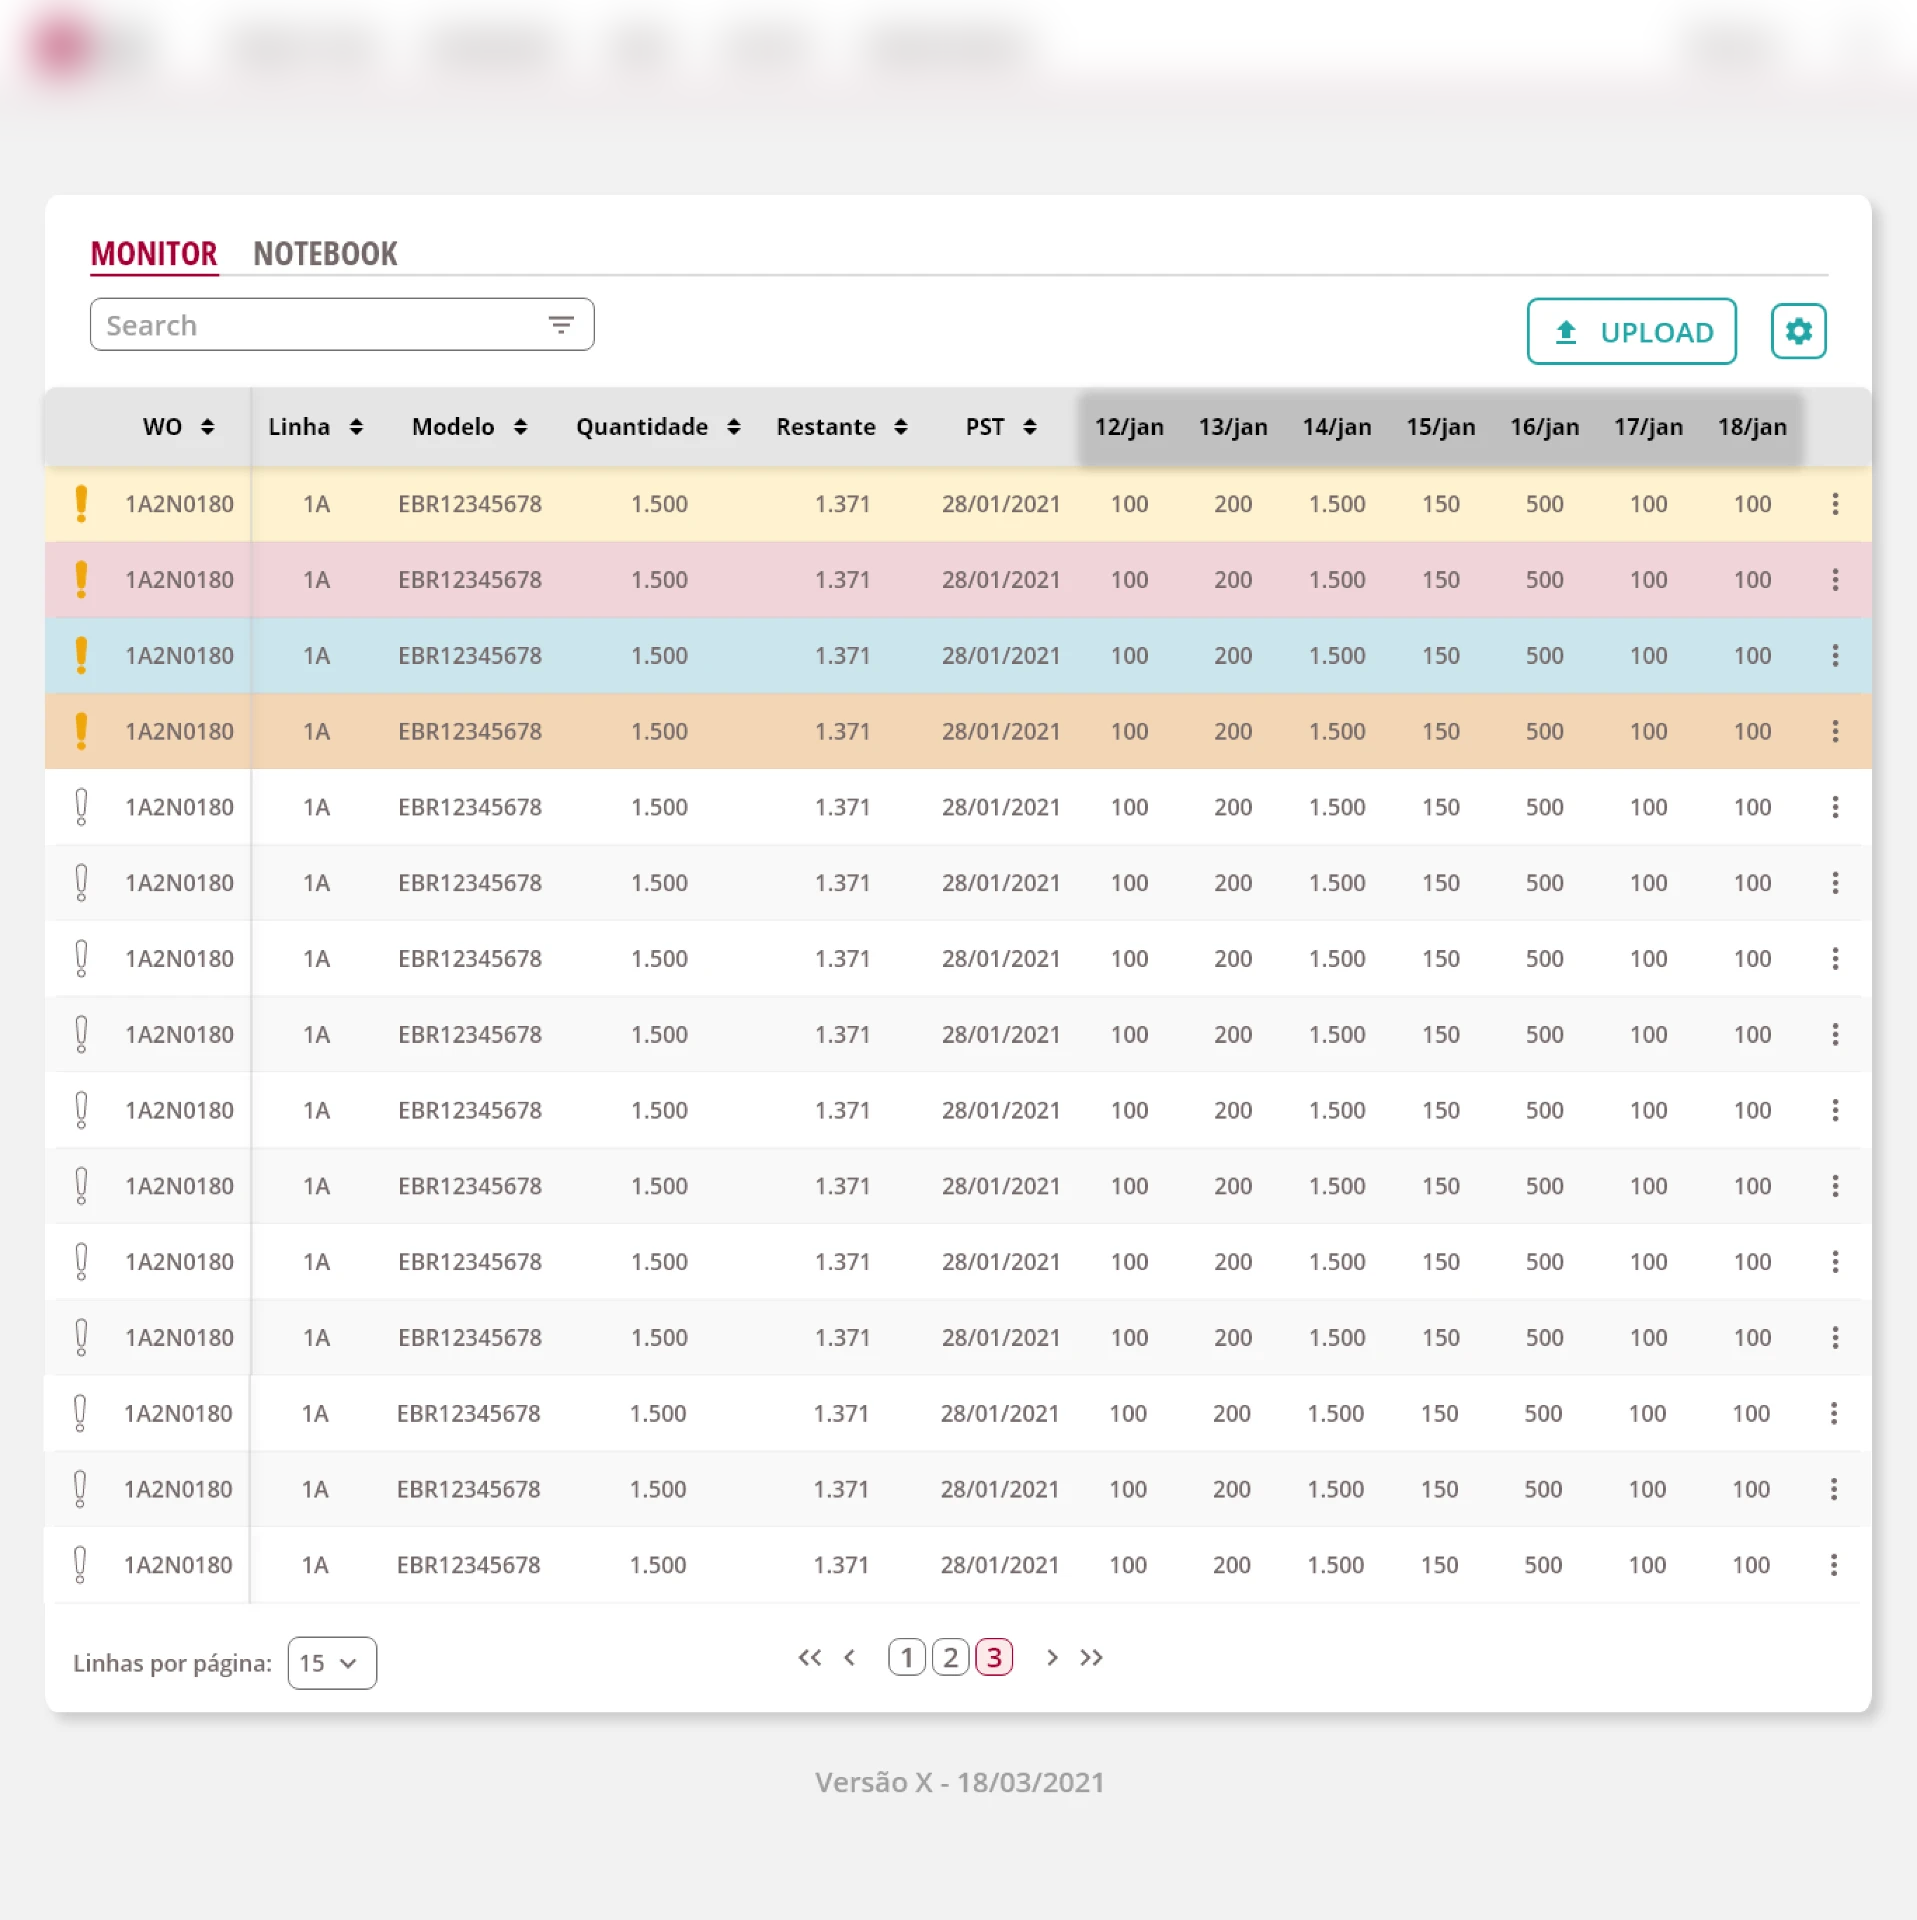Image resolution: width=1917 pixels, height=1920 pixels.
Task: Click the 17/jan column header
Action: pyautogui.click(x=1649, y=427)
